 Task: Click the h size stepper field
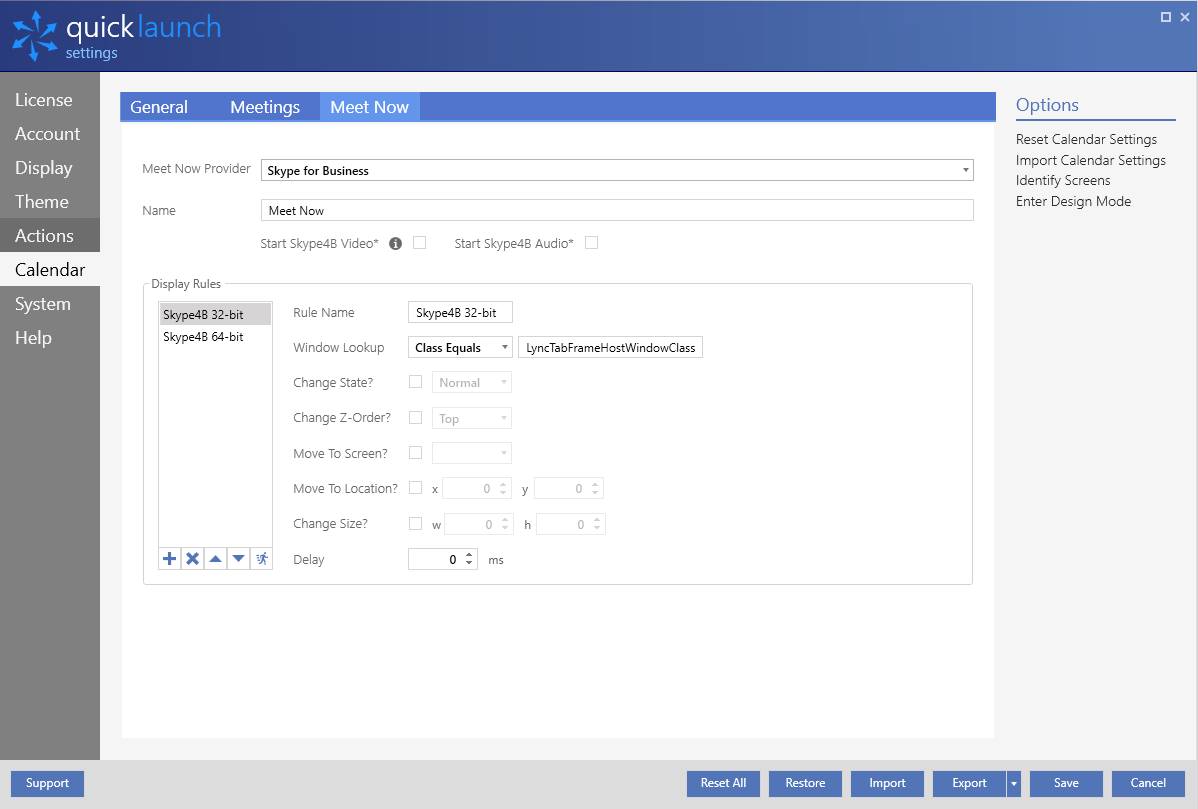pyautogui.click(x=571, y=525)
